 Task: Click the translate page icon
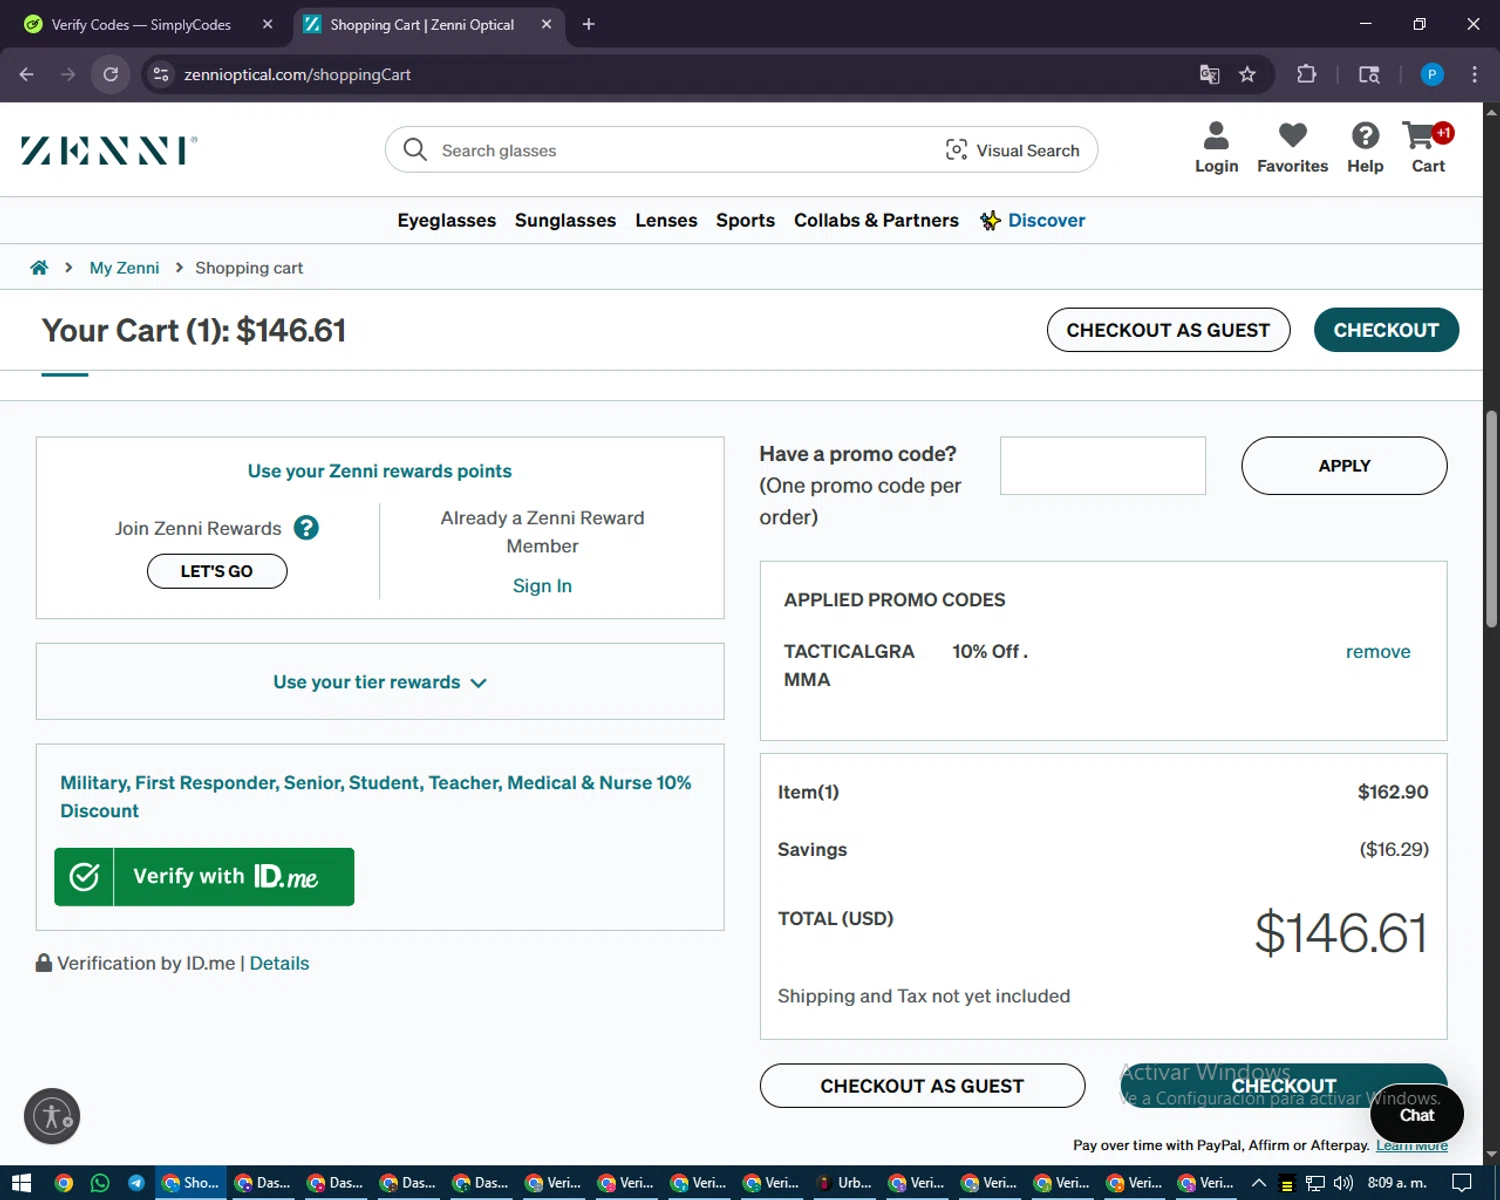[x=1209, y=74]
